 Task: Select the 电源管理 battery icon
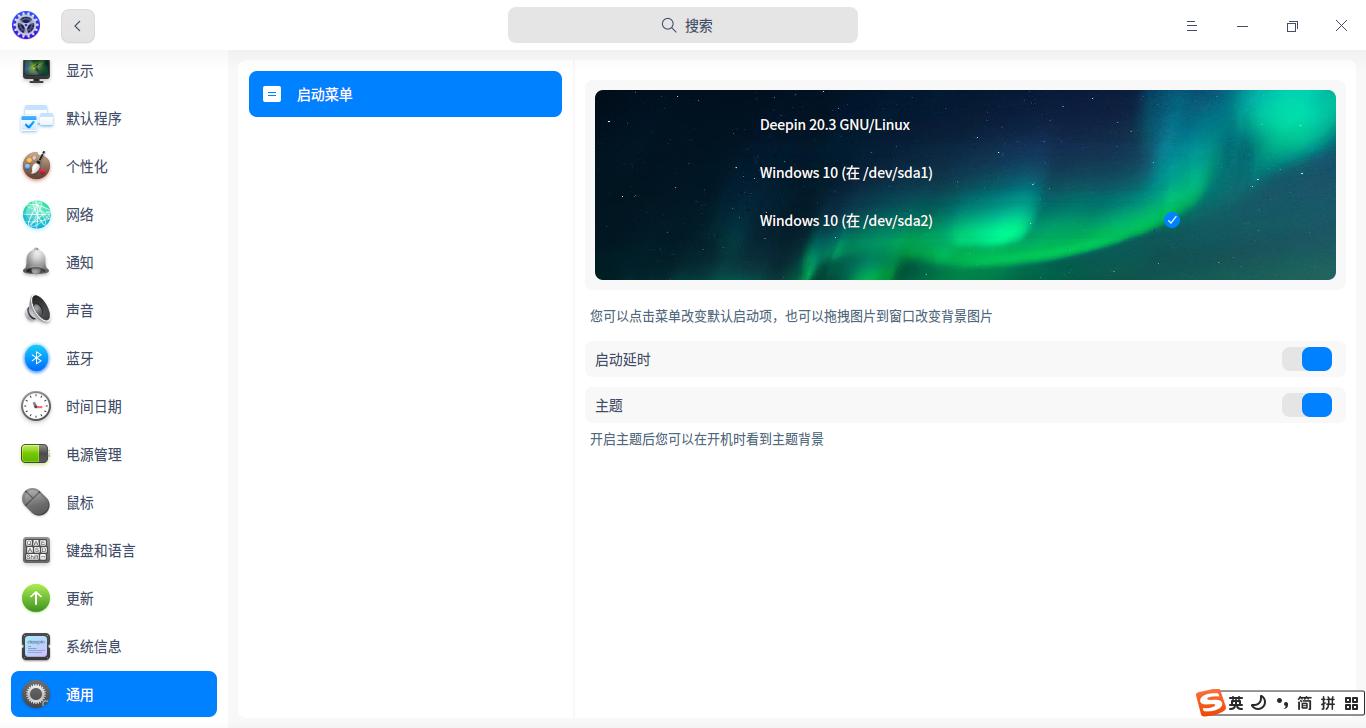pos(36,454)
